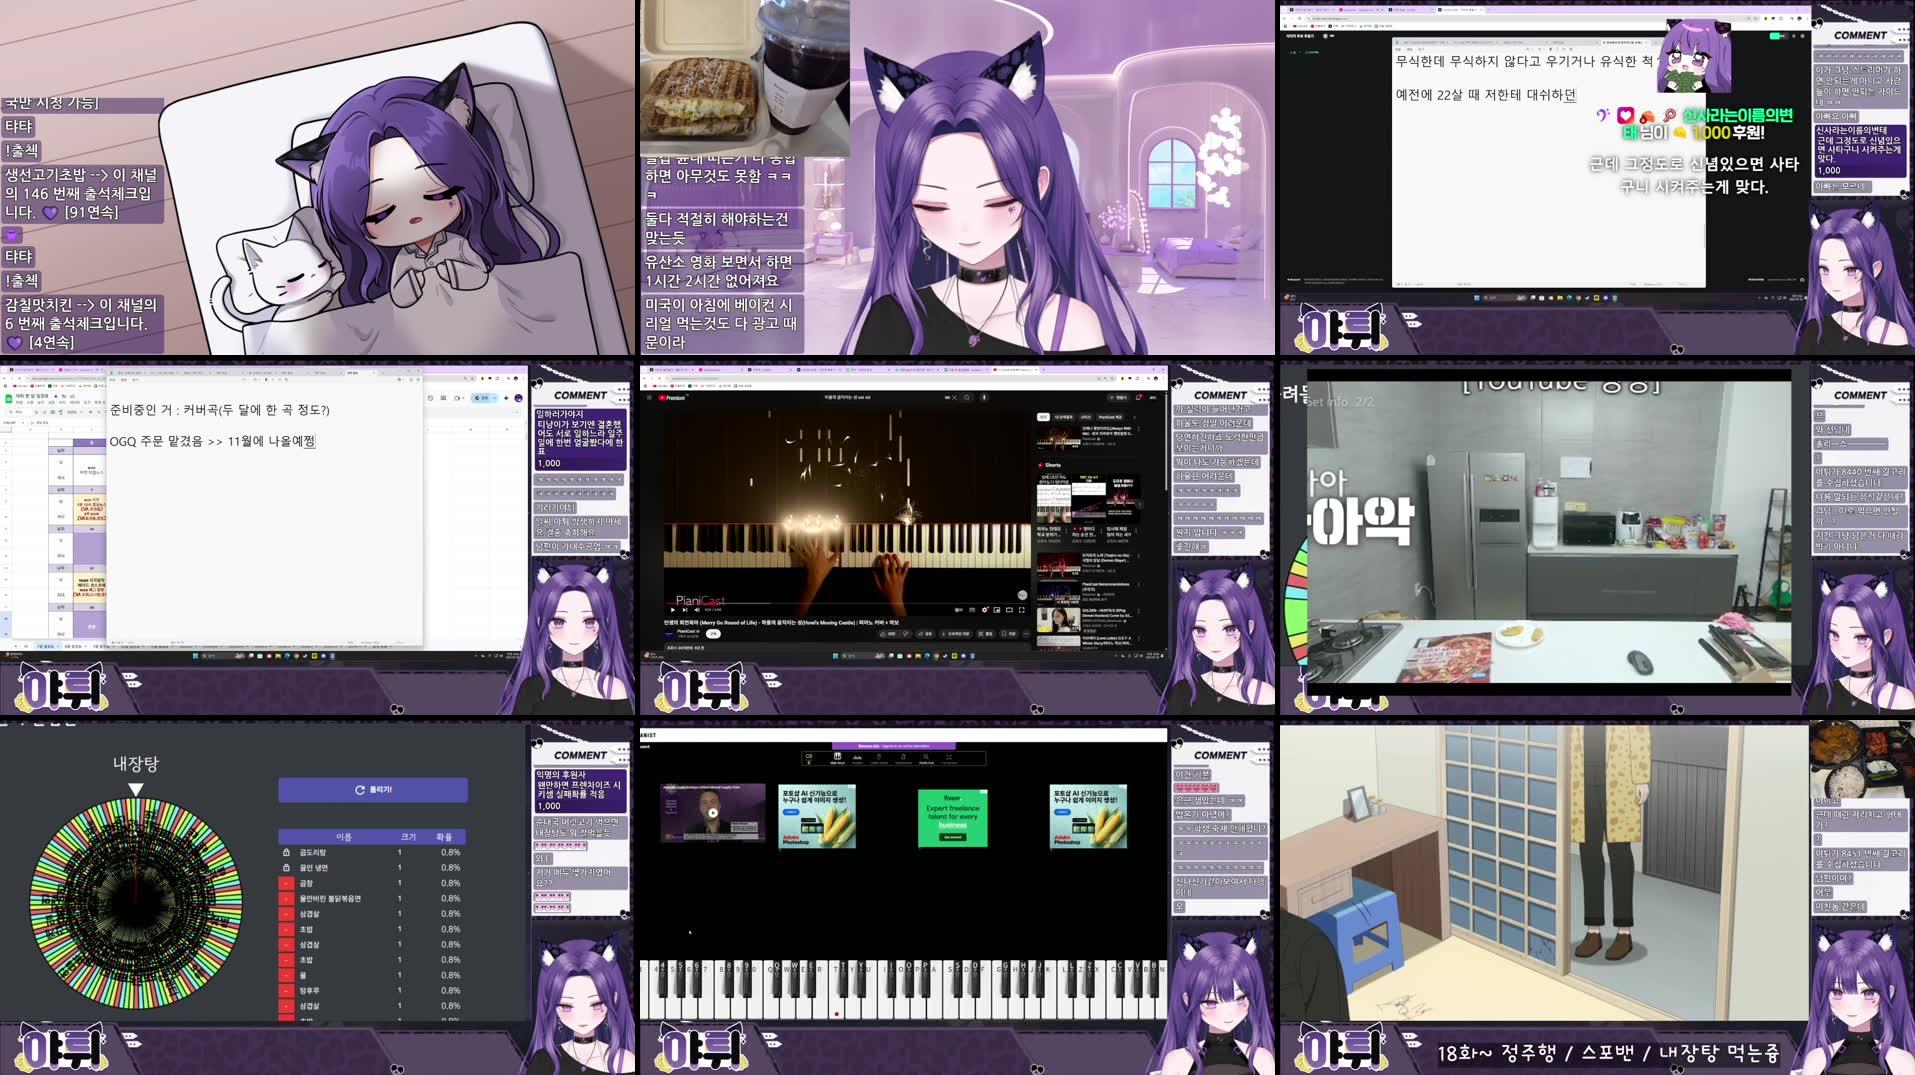The height and width of the screenshot is (1075, 1915).
Task: Mute the YouTube player volume
Action: pos(697,610)
